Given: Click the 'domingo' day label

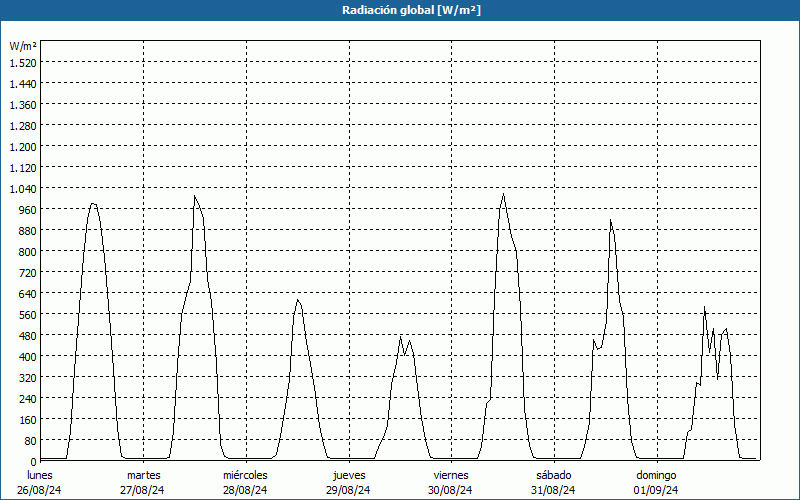Looking at the screenshot, I should (656, 475).
